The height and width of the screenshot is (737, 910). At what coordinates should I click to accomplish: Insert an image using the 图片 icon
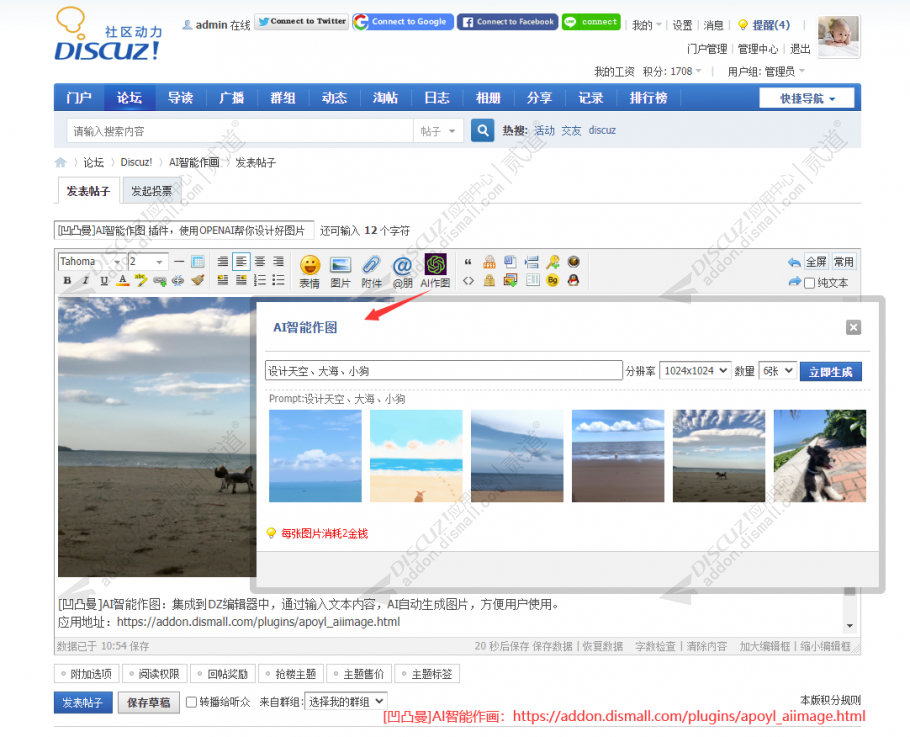pyautogui.click(x=341, y=266)
